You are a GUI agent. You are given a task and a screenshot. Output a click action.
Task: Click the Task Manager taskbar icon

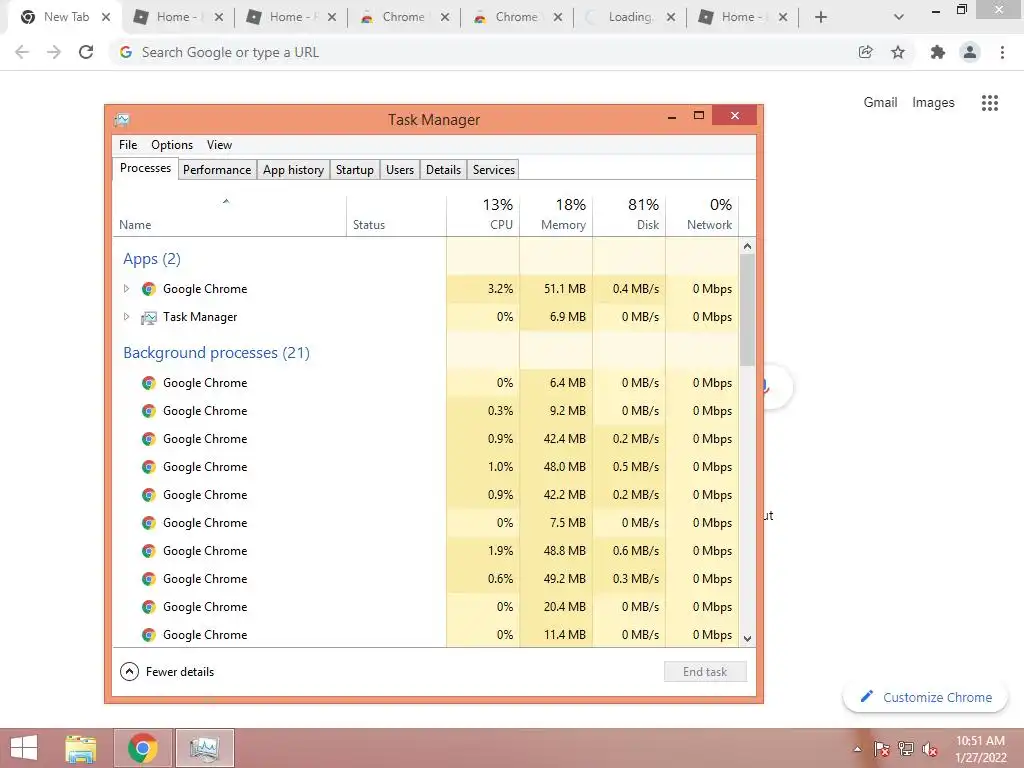[204, 748]
